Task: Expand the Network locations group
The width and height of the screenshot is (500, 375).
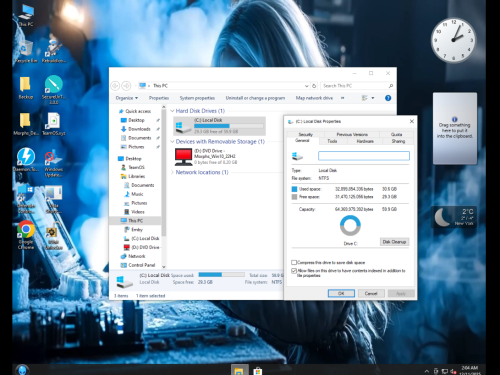Action: coord(172,172)
